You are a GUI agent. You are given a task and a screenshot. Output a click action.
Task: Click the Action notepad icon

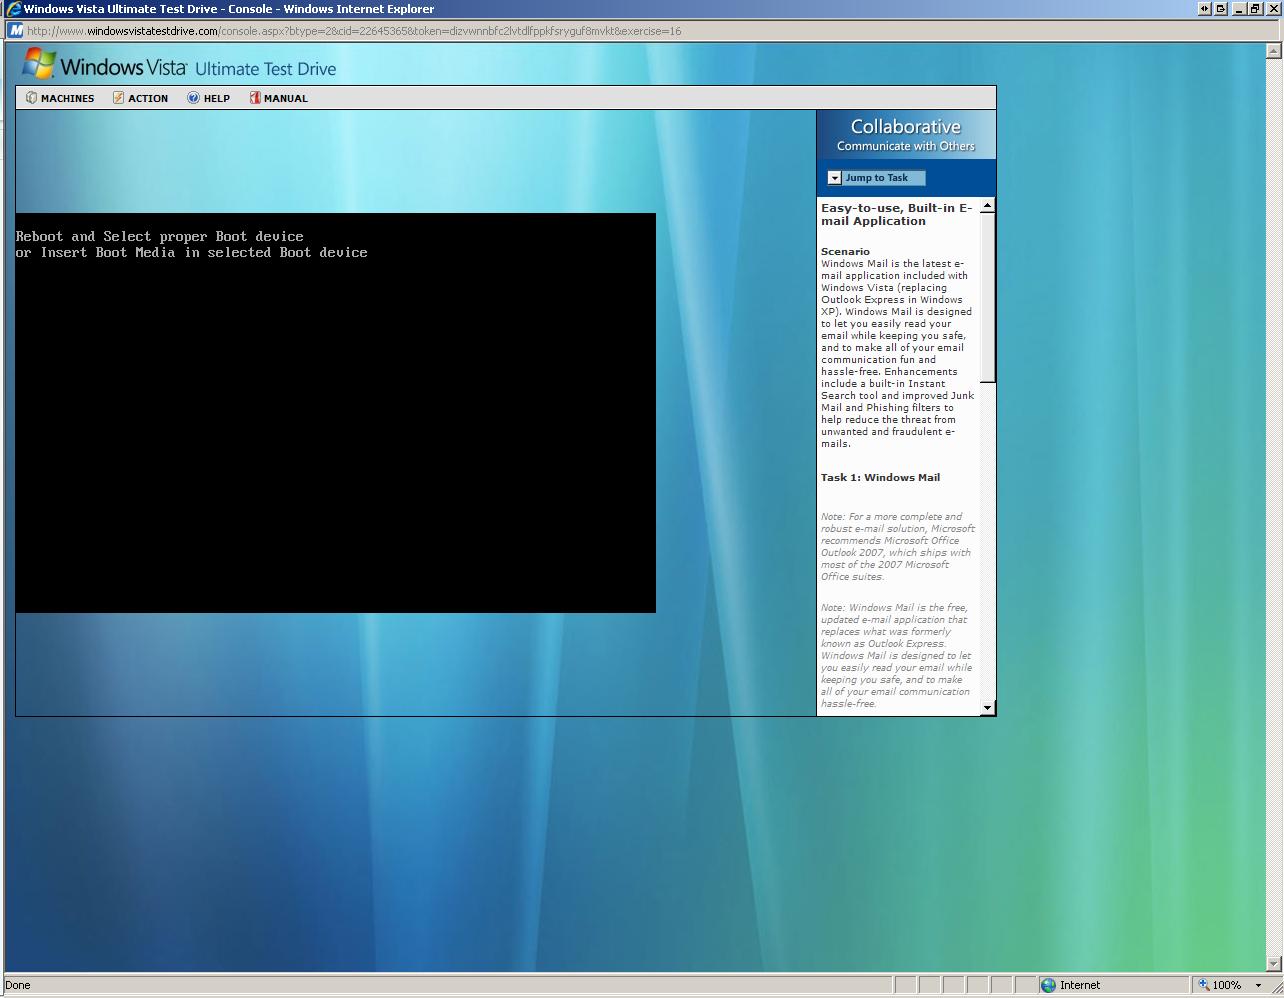(118, 98)
